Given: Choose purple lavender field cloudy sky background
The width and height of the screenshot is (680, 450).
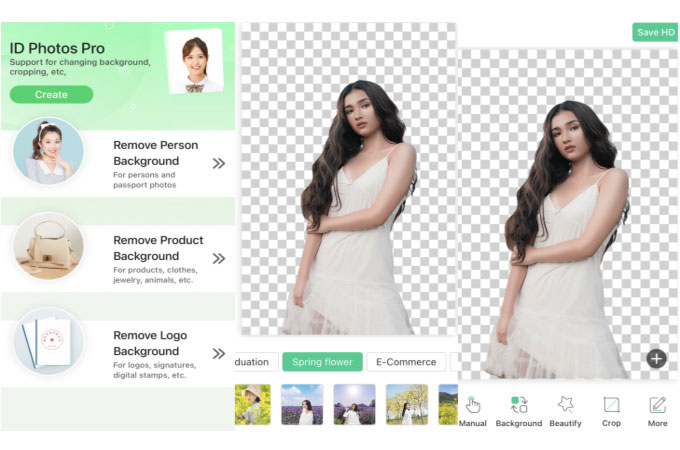Looking at the screenshot, I should 302,404.
